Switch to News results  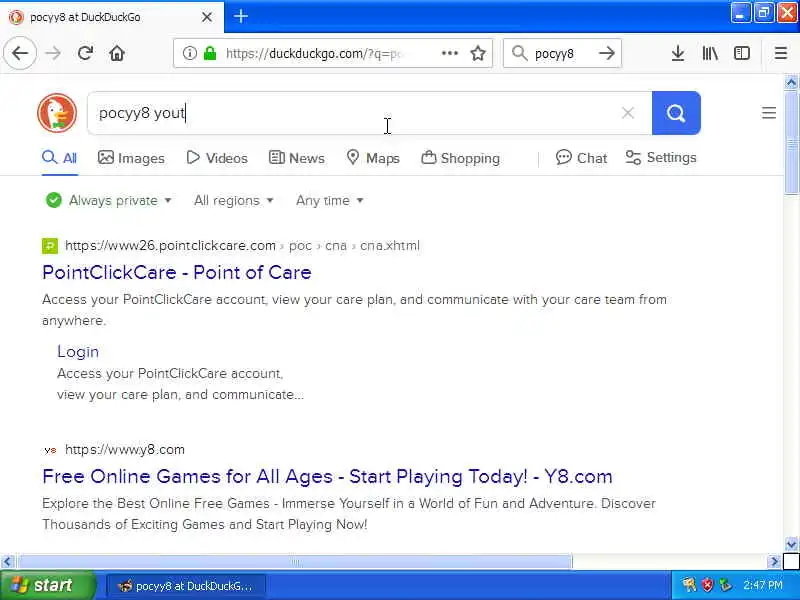click(x=296, y=158)
